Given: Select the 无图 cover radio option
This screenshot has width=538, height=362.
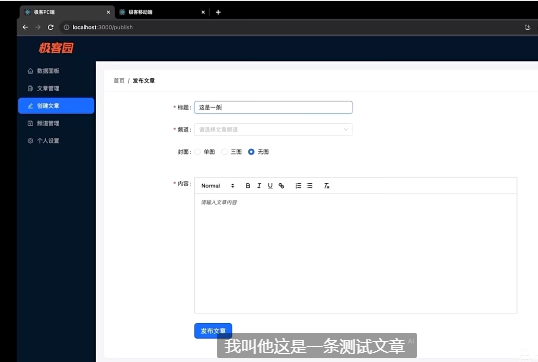Looking at the screenshot, I should (251, 152).
